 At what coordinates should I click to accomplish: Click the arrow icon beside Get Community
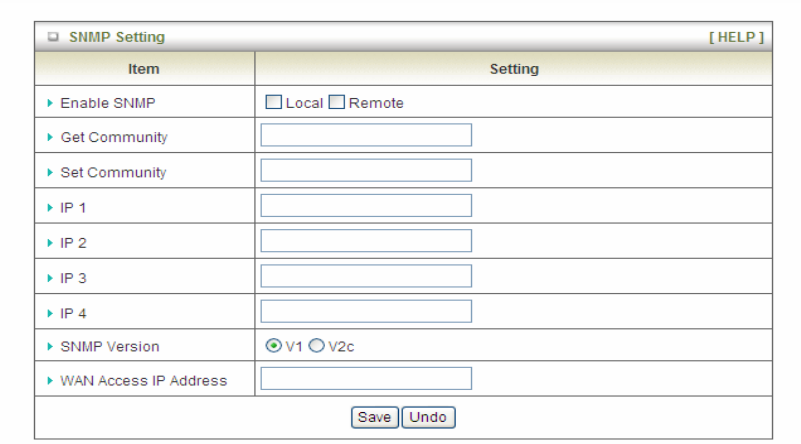click(50, 137)
